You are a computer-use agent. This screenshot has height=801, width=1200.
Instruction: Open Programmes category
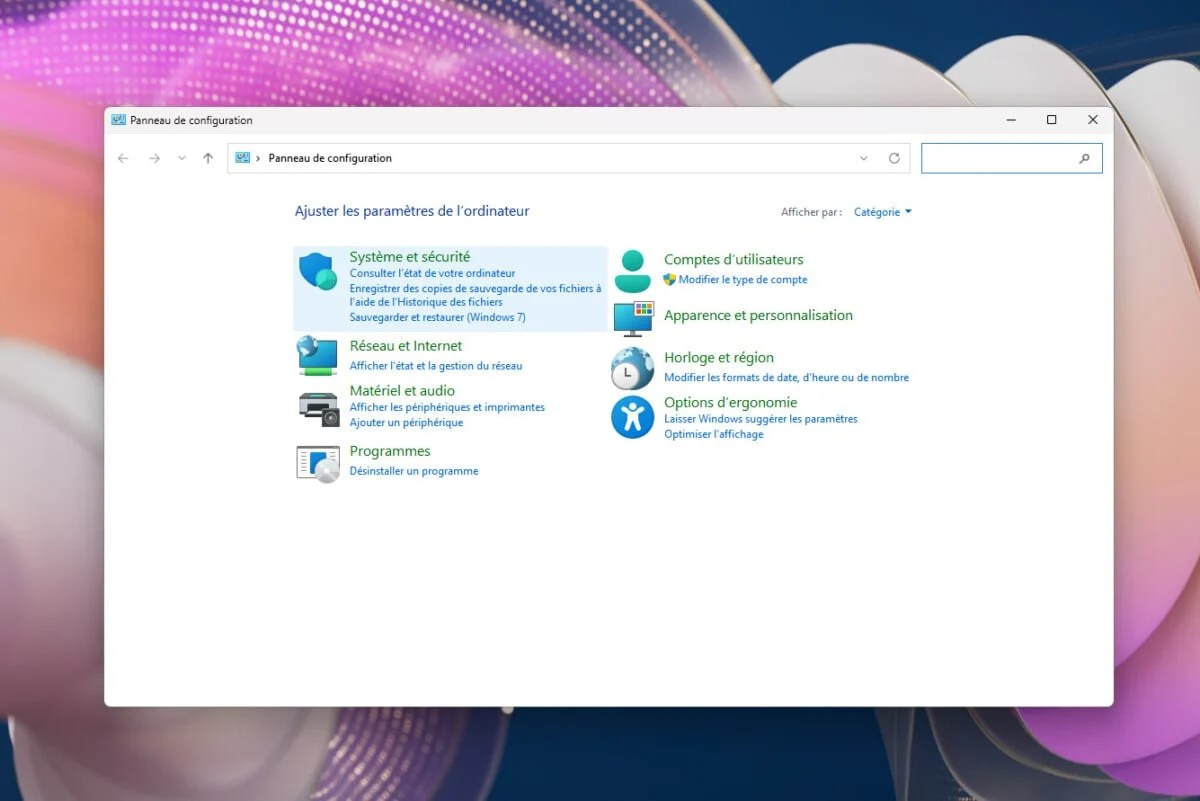coord(390,451)
